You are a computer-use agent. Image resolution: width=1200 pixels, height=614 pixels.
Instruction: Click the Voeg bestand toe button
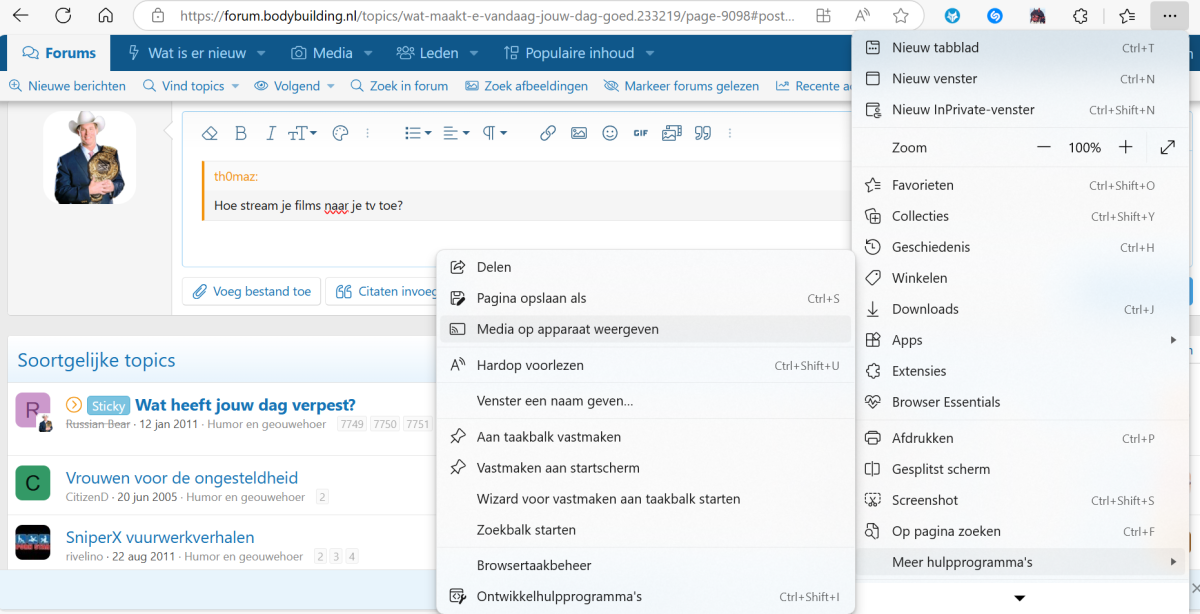(251, 291)
